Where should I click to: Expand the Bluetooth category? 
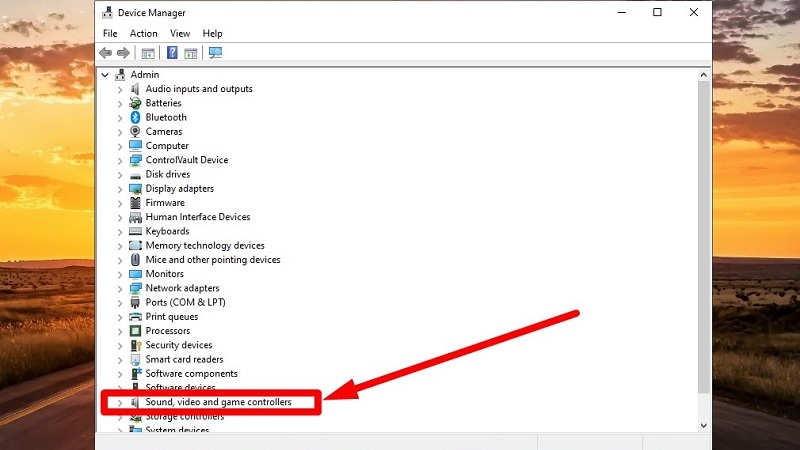click(120, 118)
